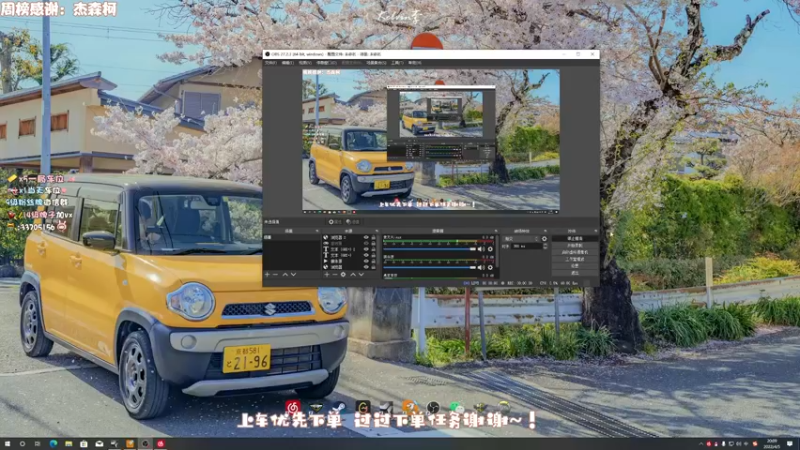This screenshot has height=450, width=800.
Task: Open OBS 设置 from Controls
Action: point(575,266)
